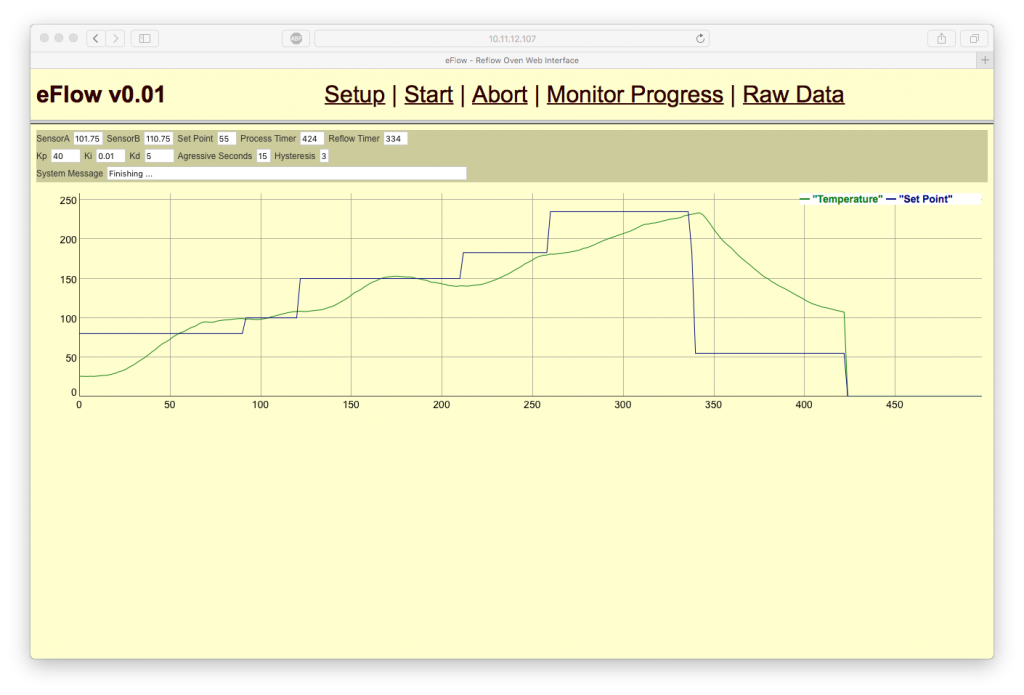This screenshot has width=1024, height=695.
Task: Click the Start link to begin reflow
Action: pyautogui.click(x=428, y=94)
